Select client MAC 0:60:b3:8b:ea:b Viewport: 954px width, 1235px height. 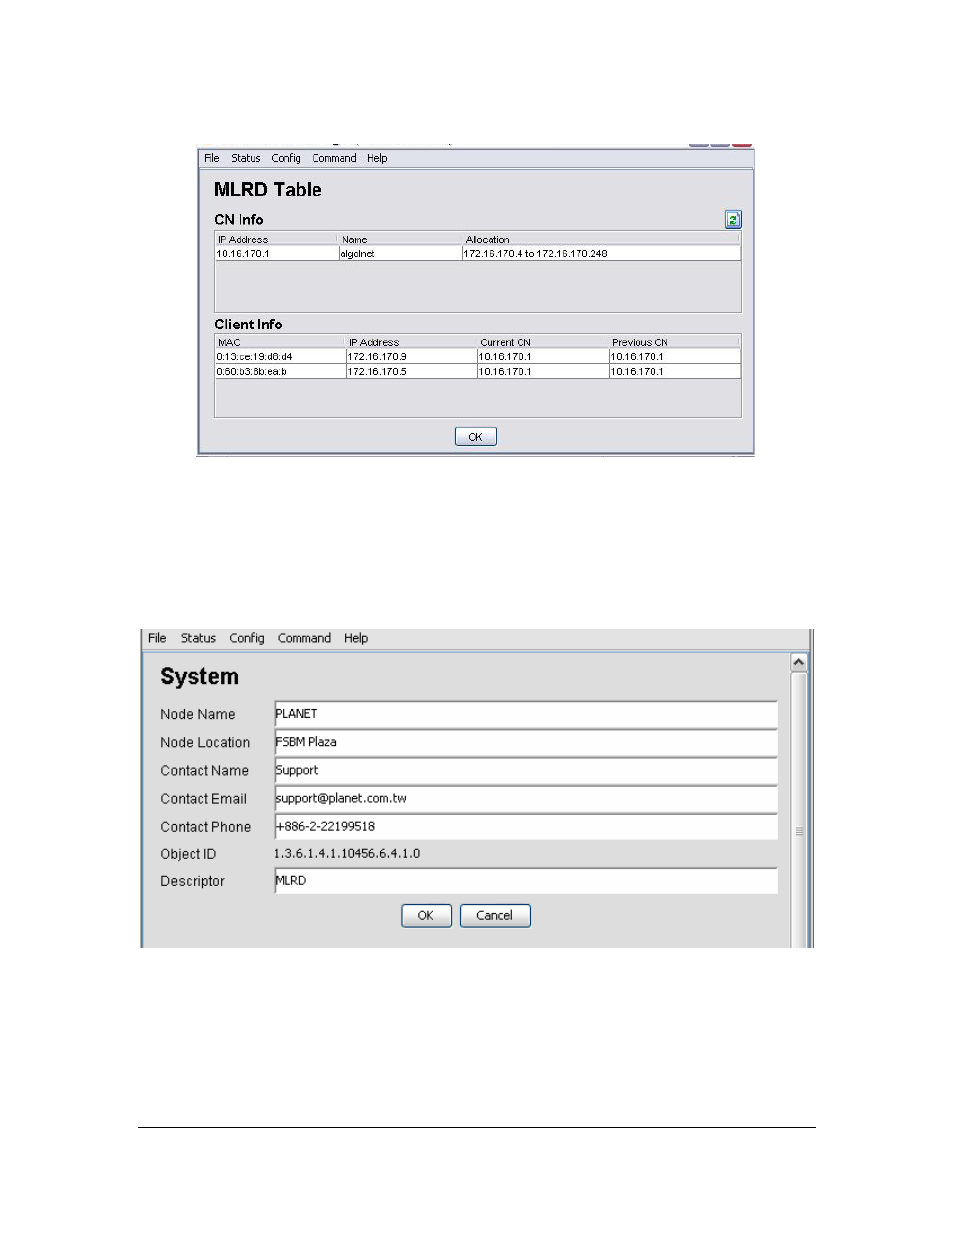coord(281,372)
